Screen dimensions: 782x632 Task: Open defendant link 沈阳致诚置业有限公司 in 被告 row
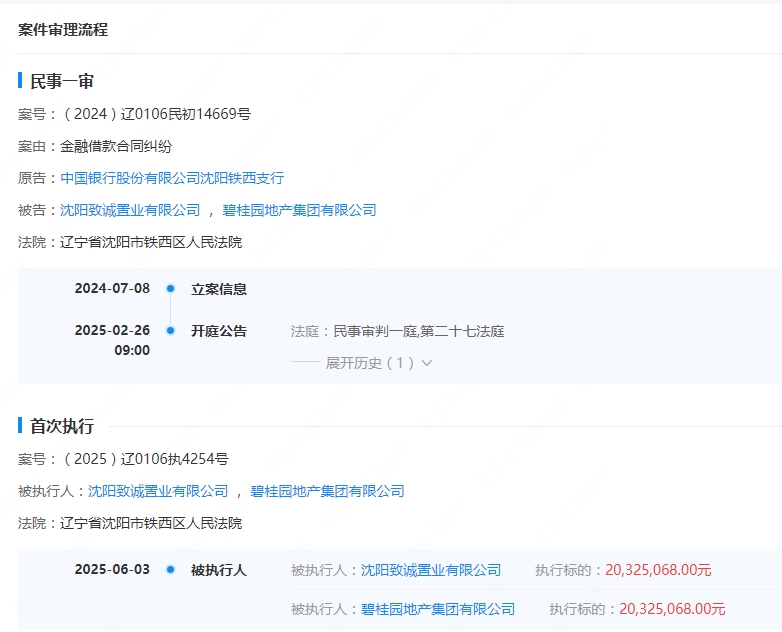pos(130,210)
